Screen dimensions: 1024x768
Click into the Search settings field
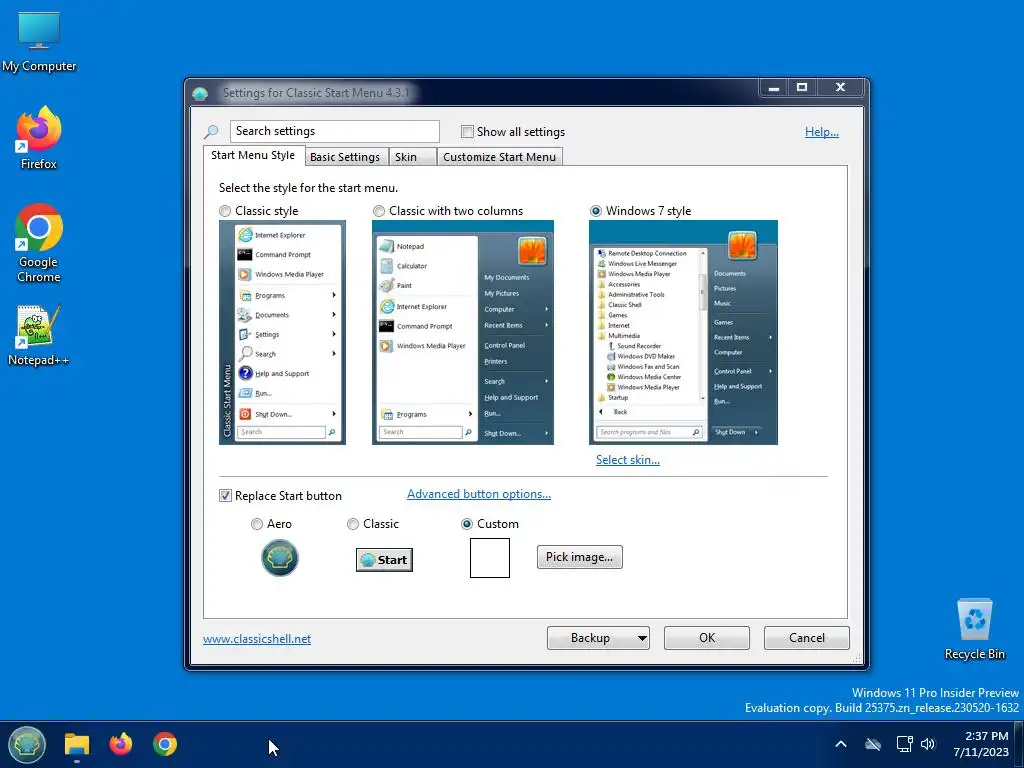coord(334,131)
